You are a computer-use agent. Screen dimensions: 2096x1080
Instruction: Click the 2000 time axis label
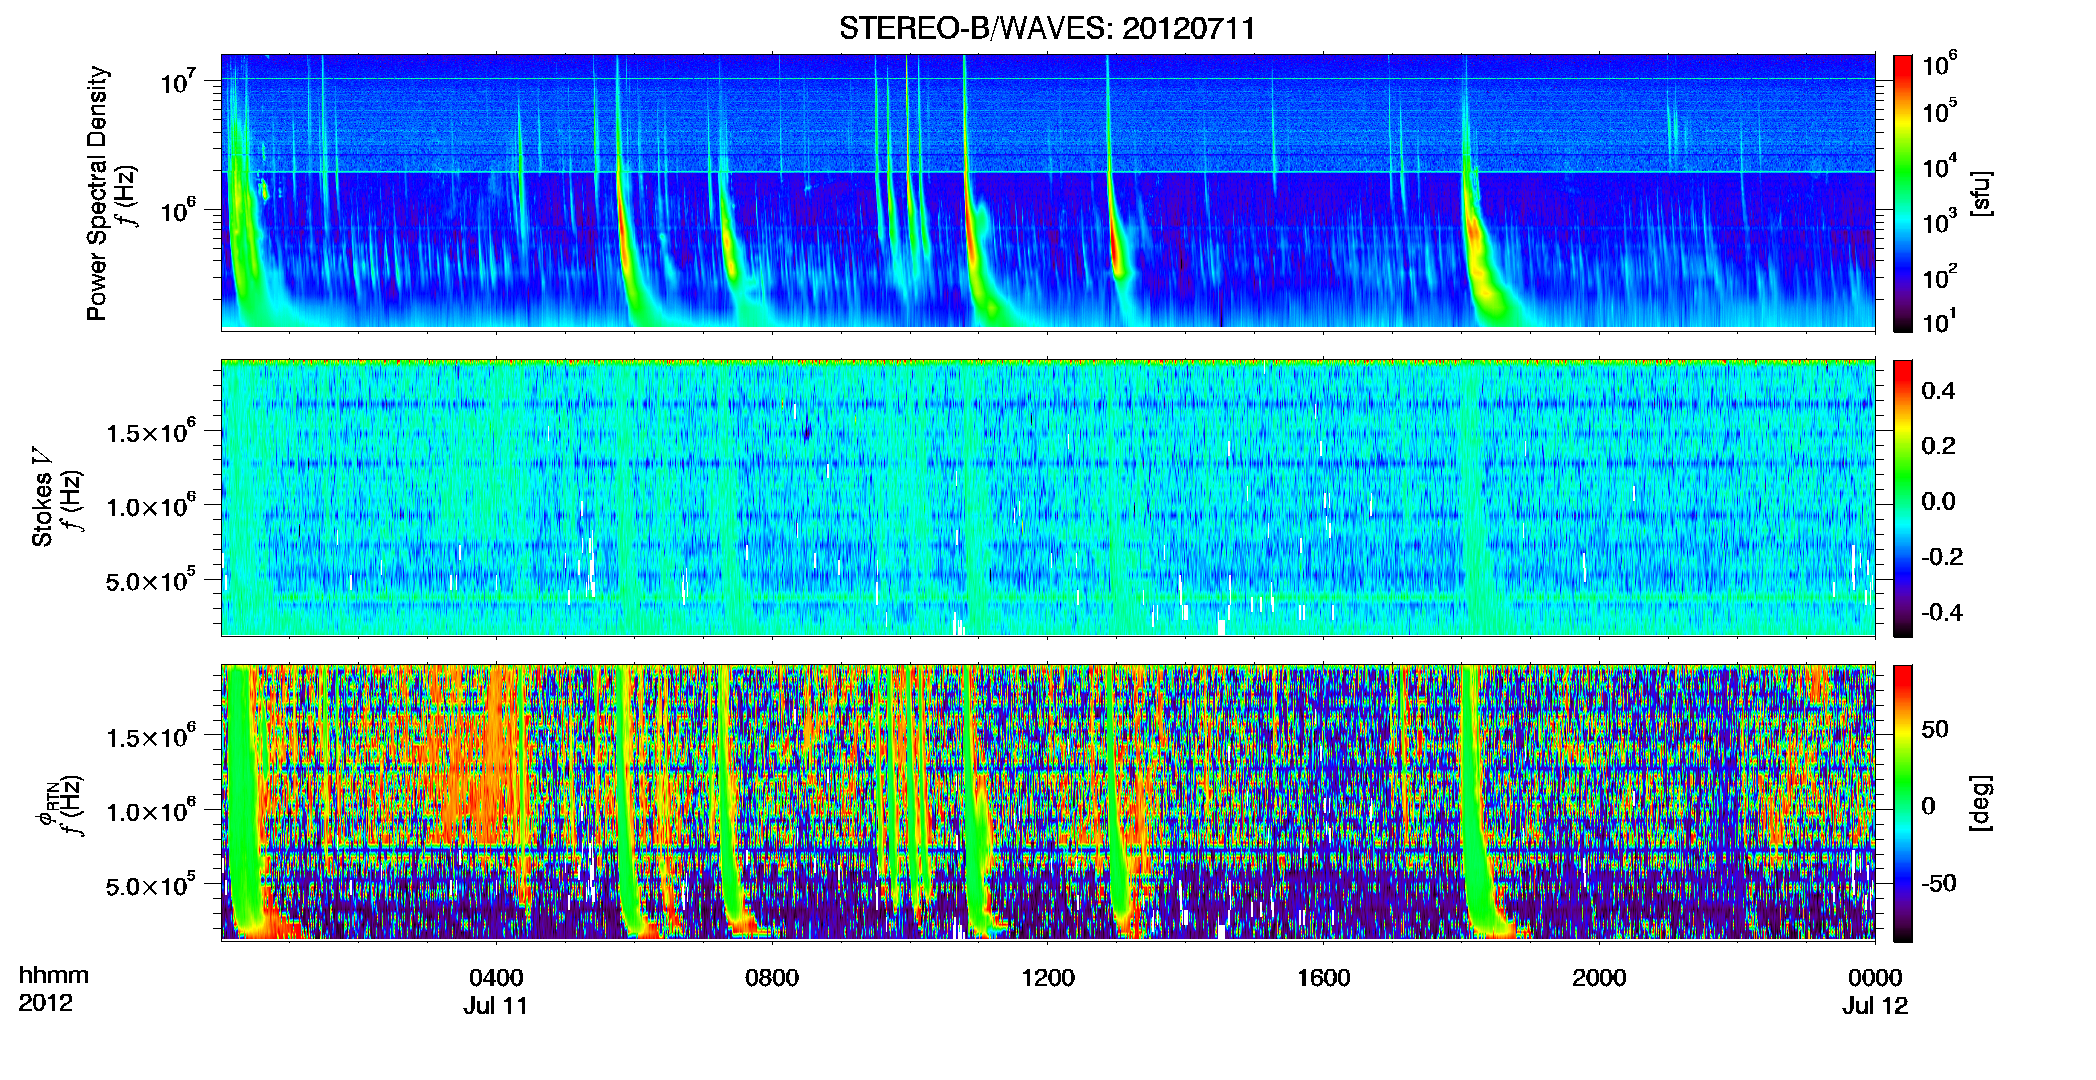coord(1599,977)
